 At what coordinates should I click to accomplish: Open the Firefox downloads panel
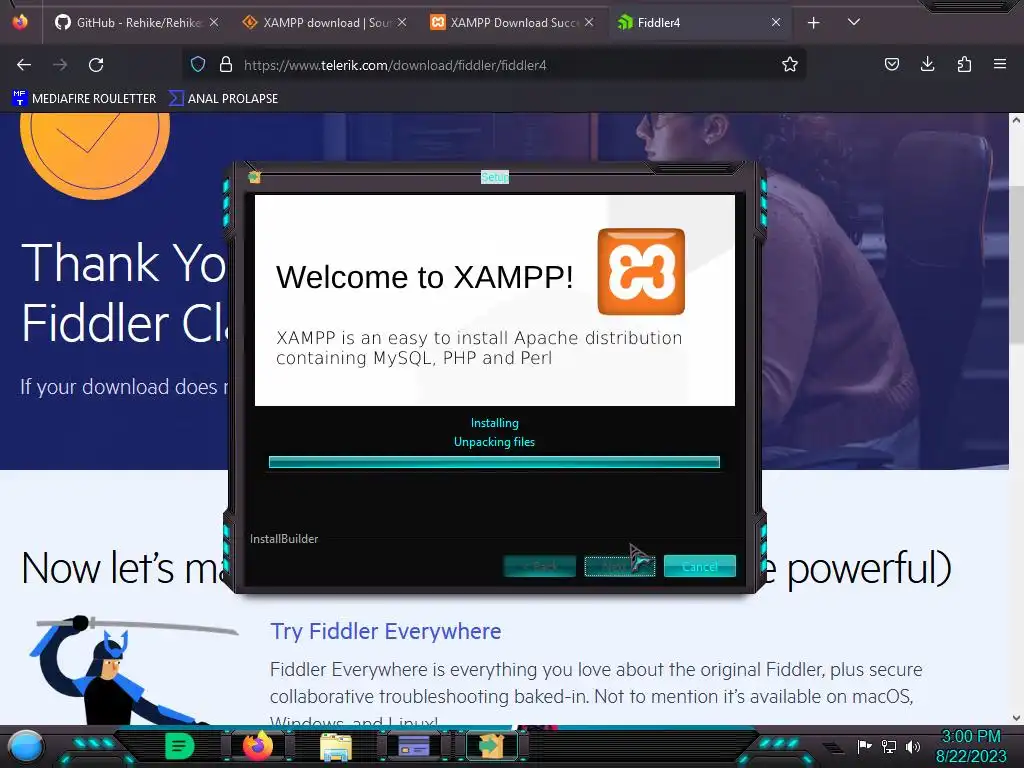927,64
